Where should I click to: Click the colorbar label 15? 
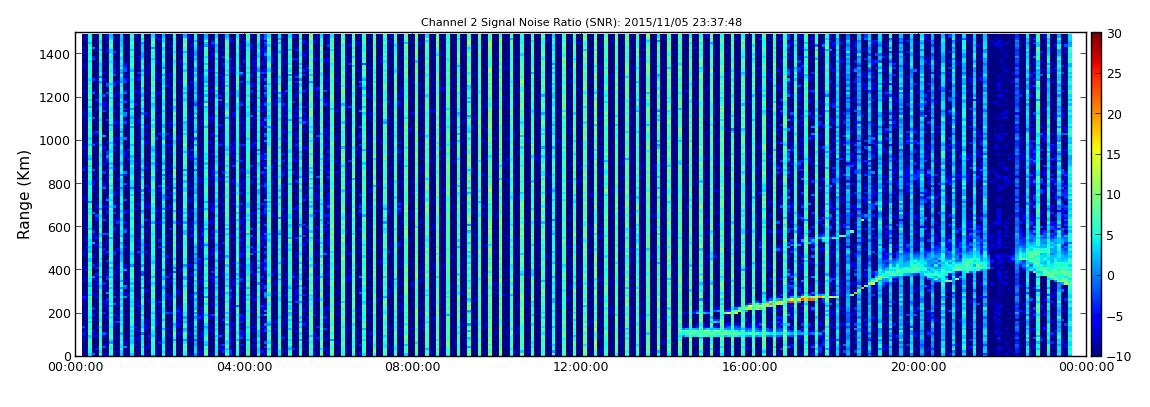pos(1115,155)
